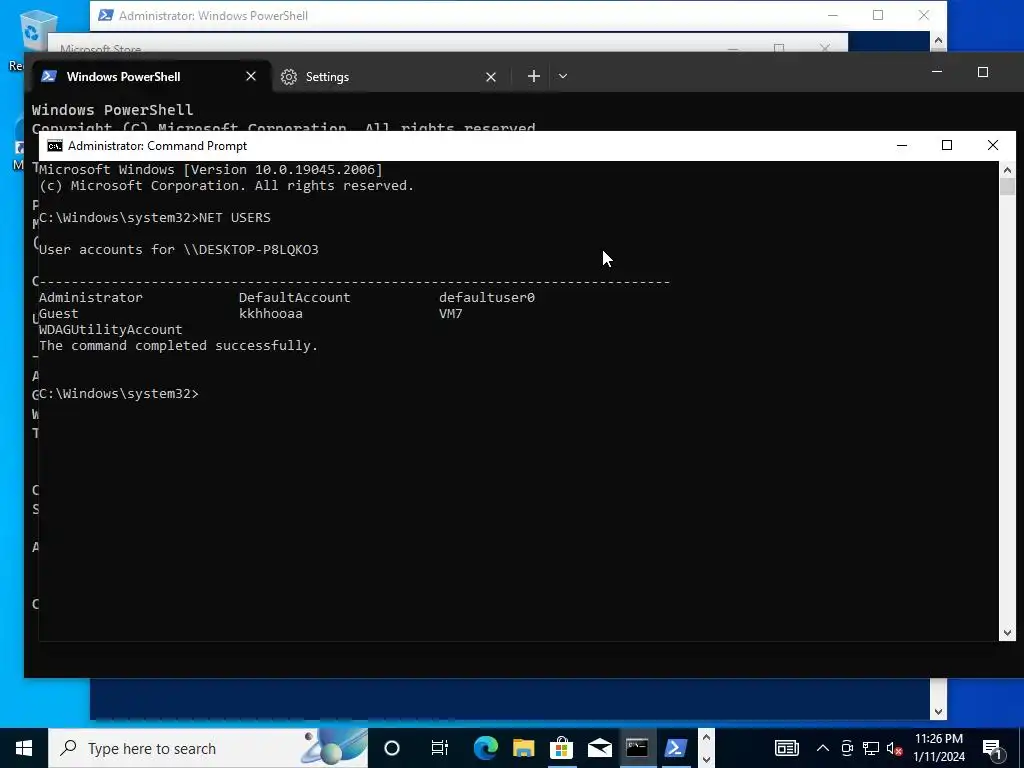Click the active C:\Windows\system32> prompt line

click(119, 394)
